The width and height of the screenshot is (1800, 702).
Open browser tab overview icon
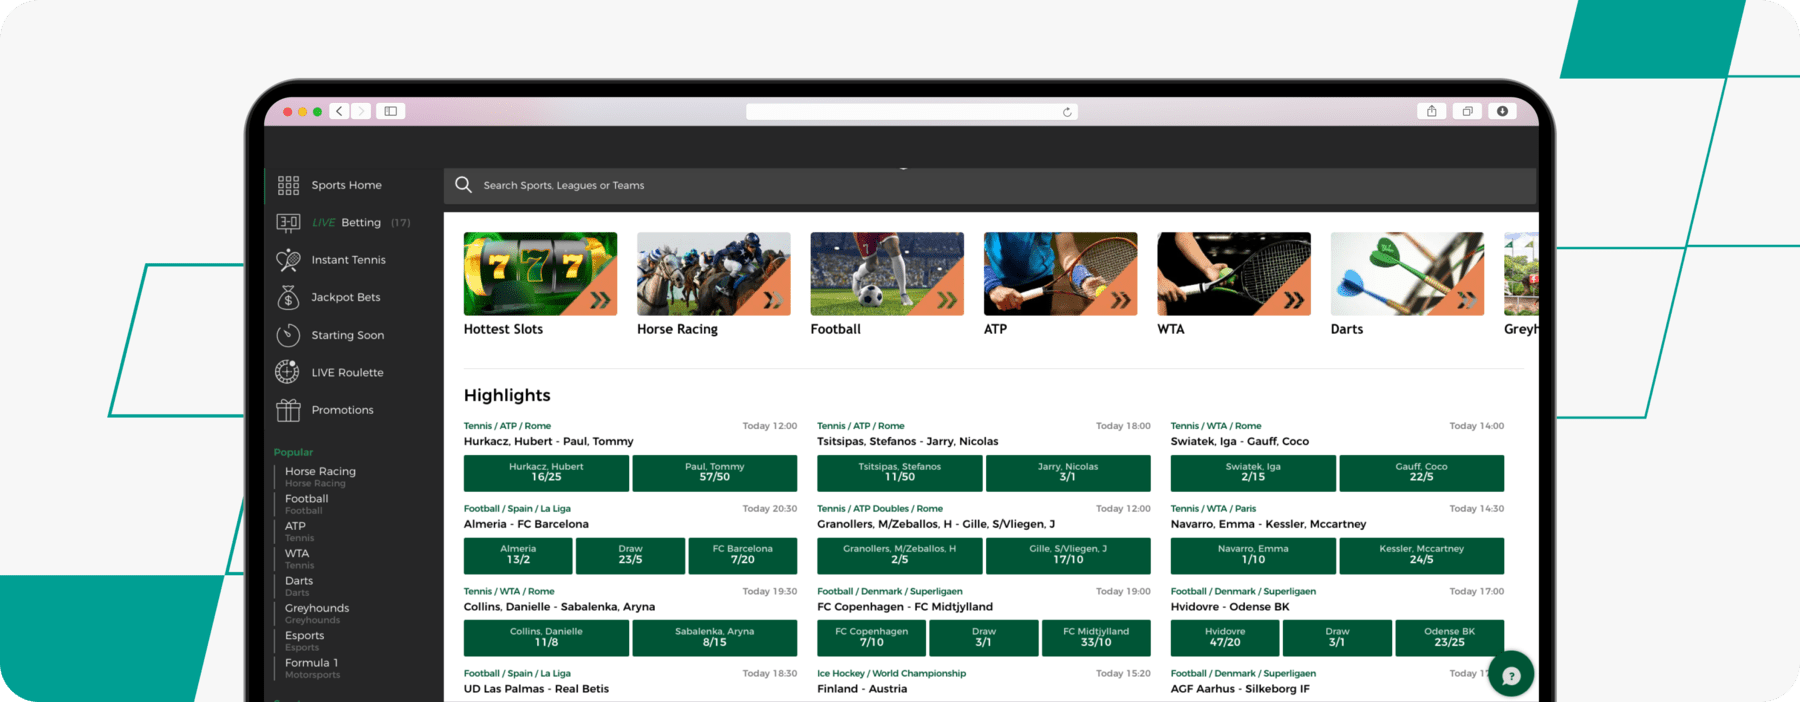1467,111
